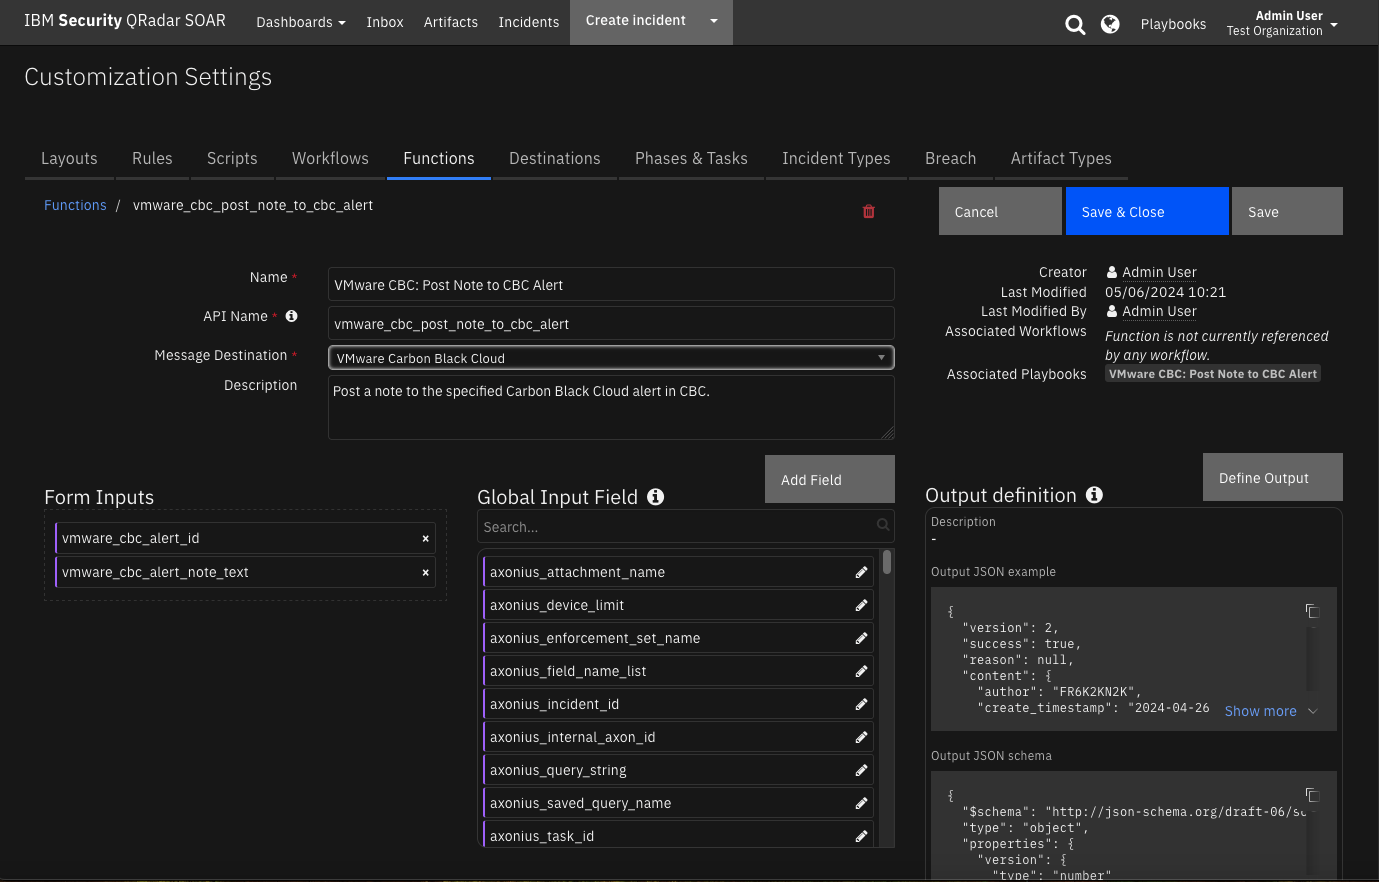Open the Inbox page
The height and width of the screenshot is (882, 1379).
click(x=385, y=22)
